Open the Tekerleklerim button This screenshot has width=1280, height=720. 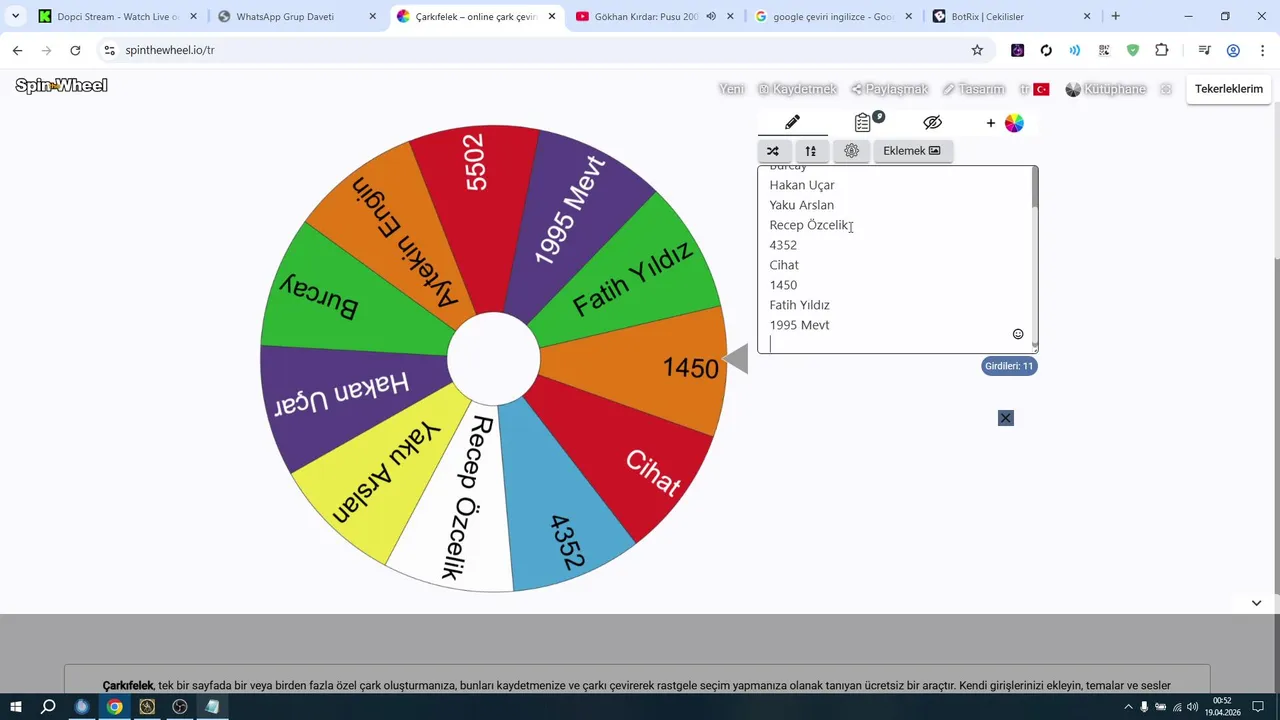[x=1229, y=89]
